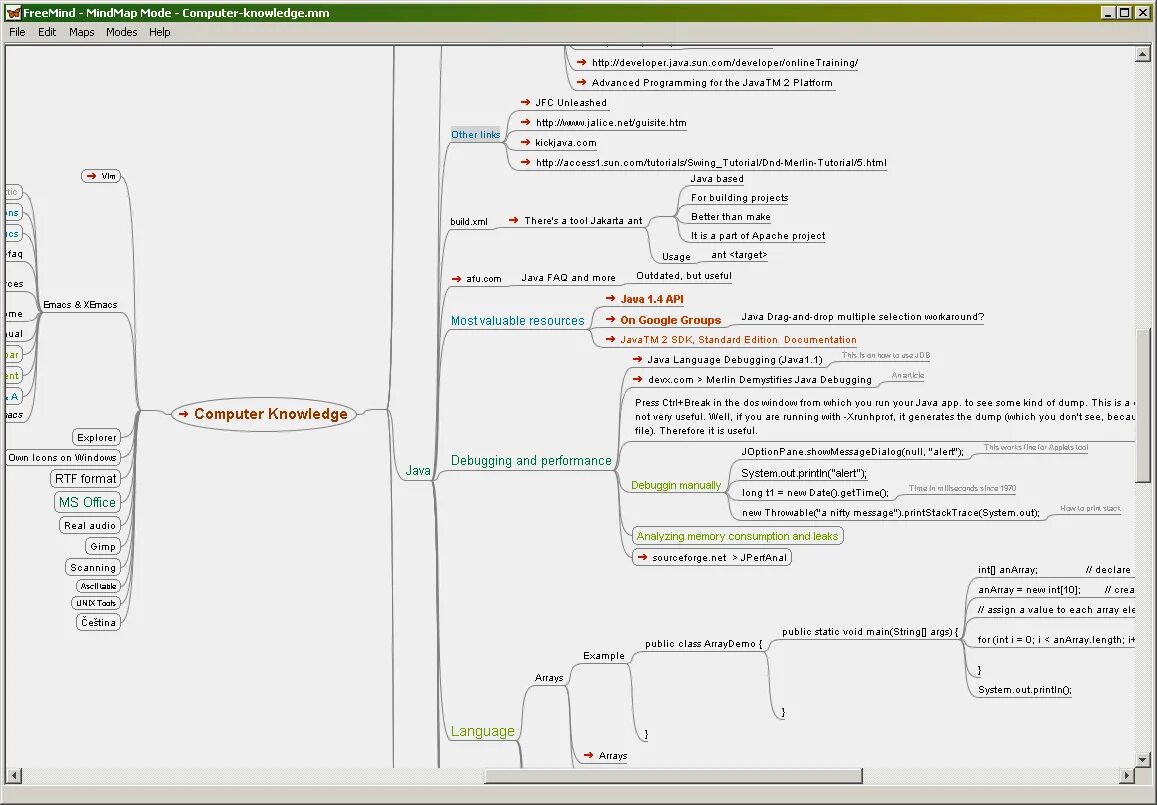
Task: Open the On Google Groups link
Action: tap(670, 320)
